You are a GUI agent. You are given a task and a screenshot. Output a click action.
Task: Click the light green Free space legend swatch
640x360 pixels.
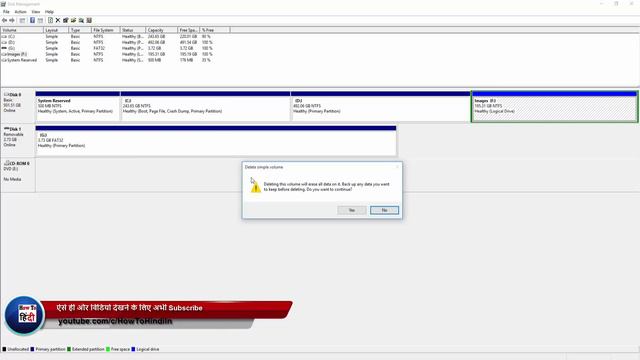[x=108, y=349]
